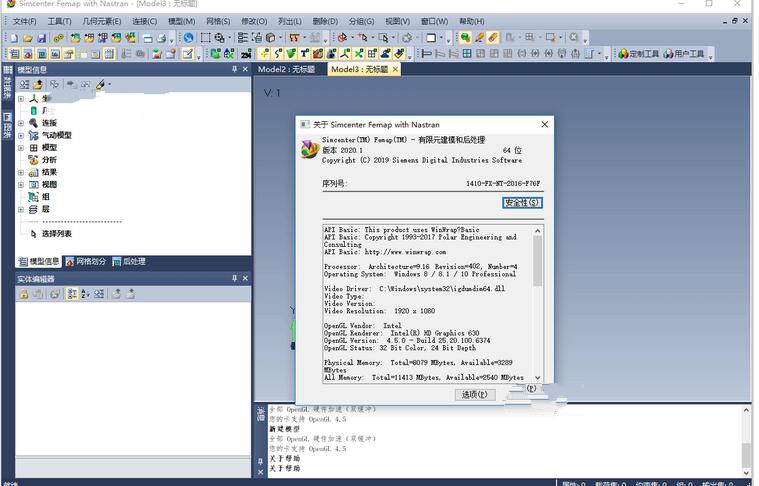Switch to the Model2 : 无标题 tab
The image size is (759, 486).
pos(286,69)
